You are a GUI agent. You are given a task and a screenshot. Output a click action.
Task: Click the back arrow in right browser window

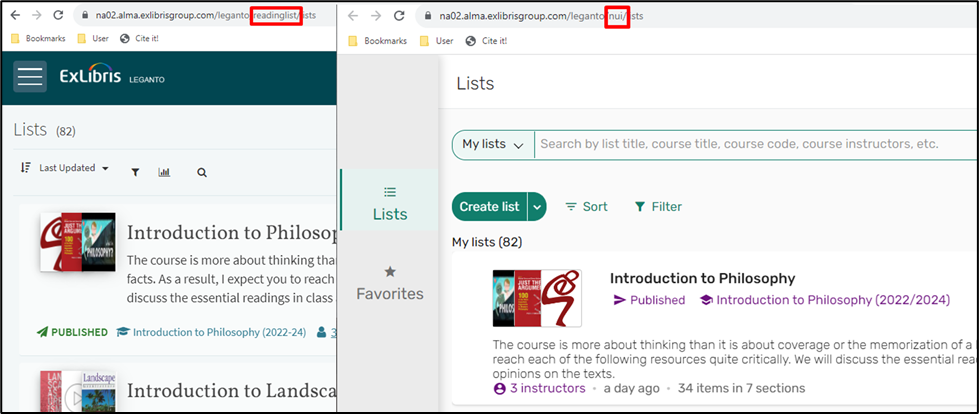353,16
